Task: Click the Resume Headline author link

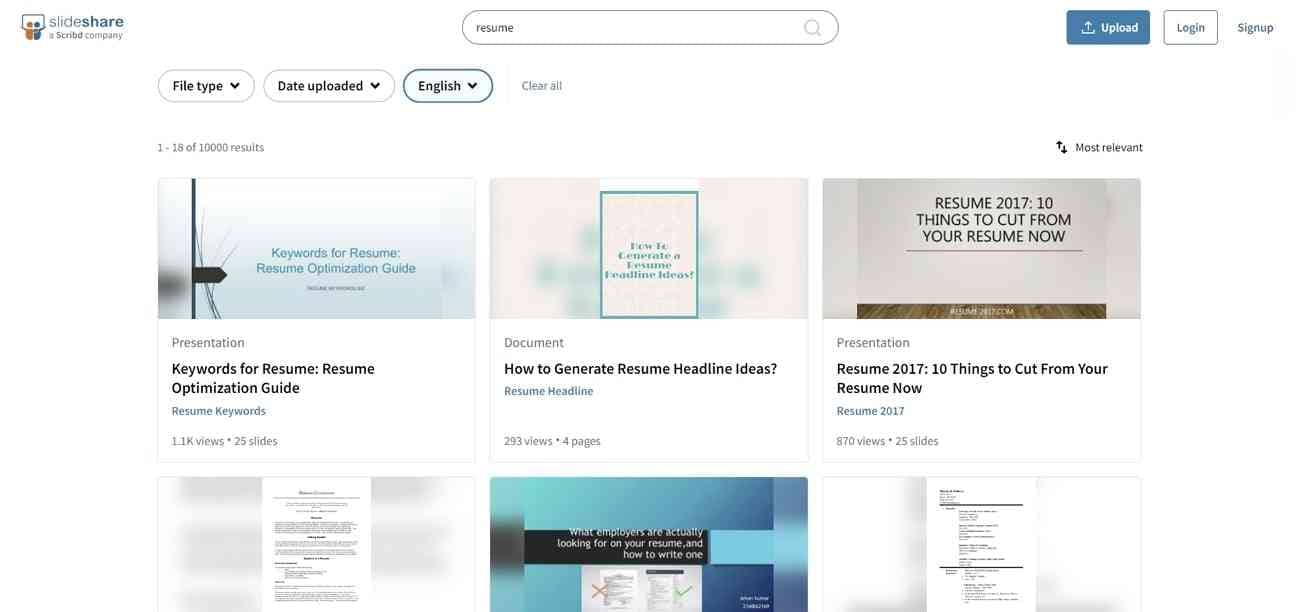Action: click(x=549, y=391)
